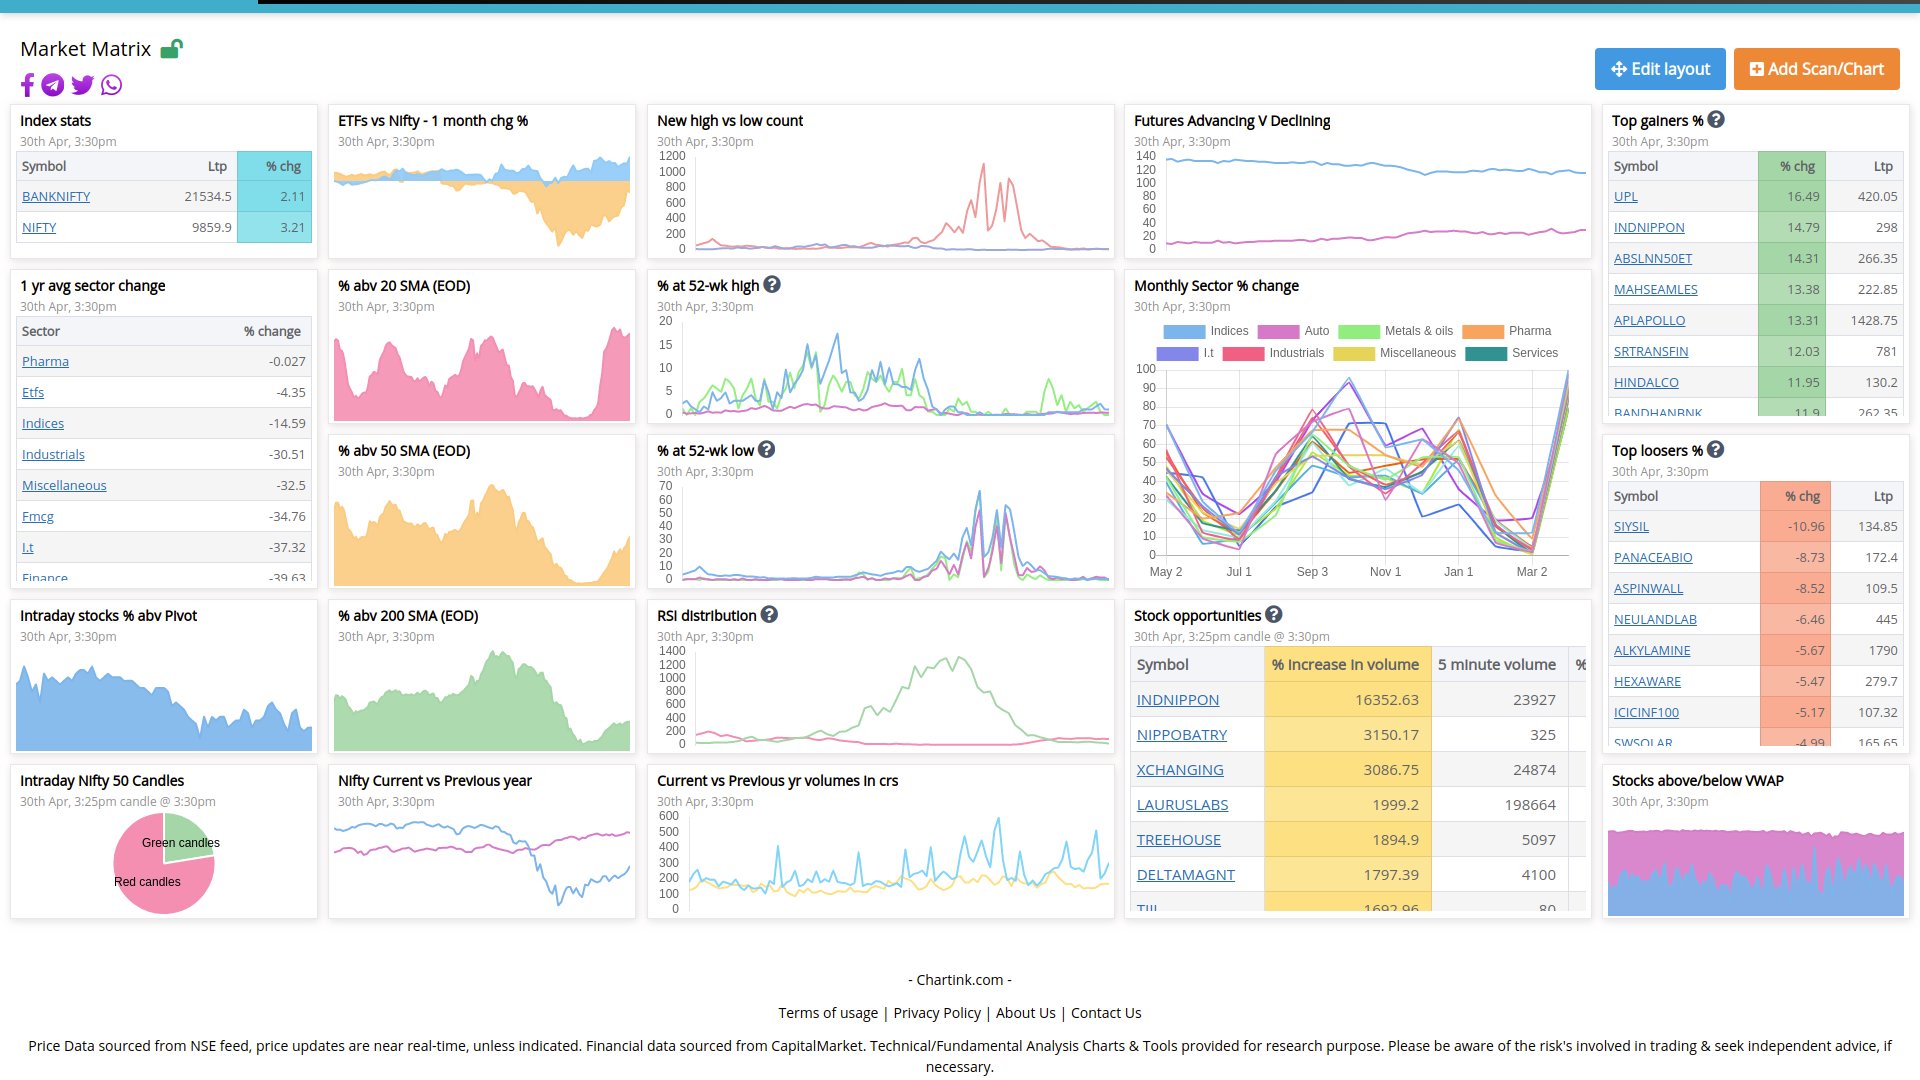Open the BANKNIFTY symbol link
This screenshot has width=1920, height=1080.
tap(56, 197)
